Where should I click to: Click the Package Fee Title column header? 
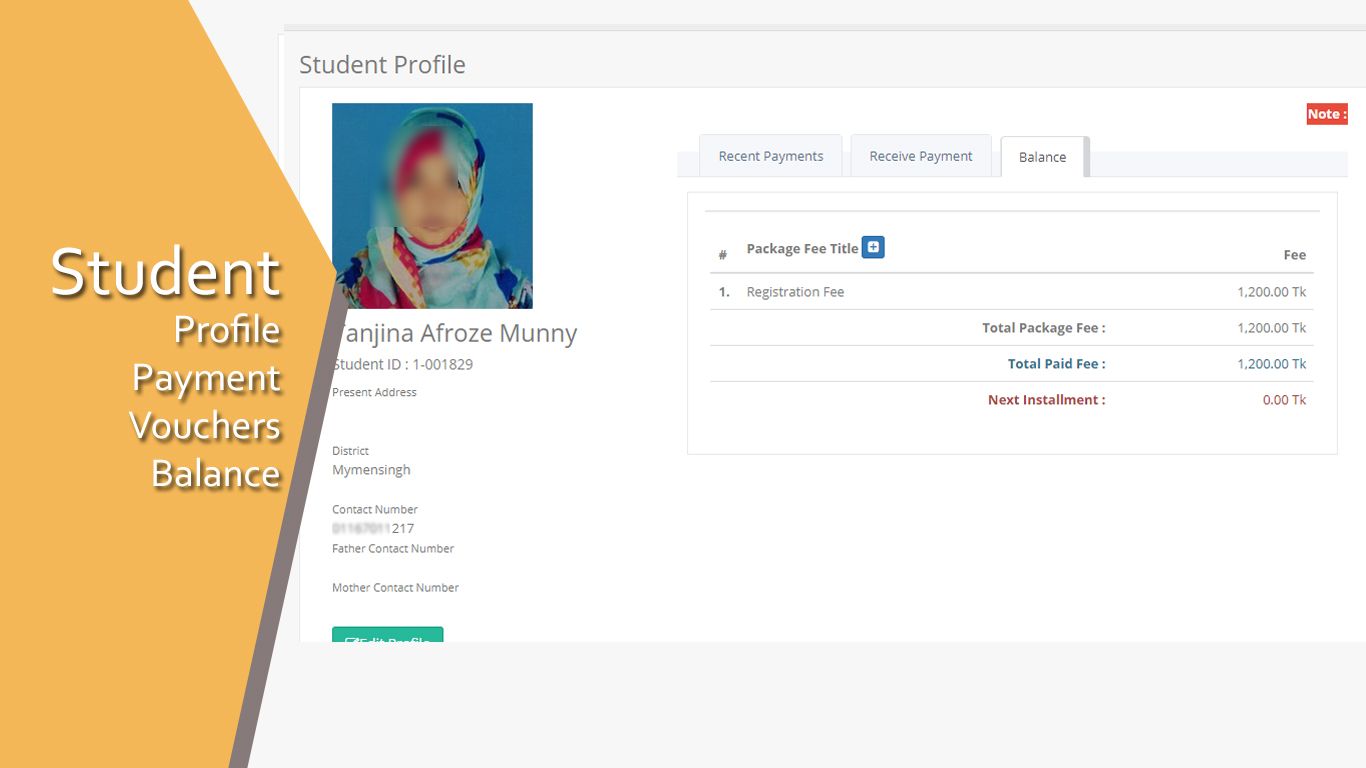click(x=802, y=249)
